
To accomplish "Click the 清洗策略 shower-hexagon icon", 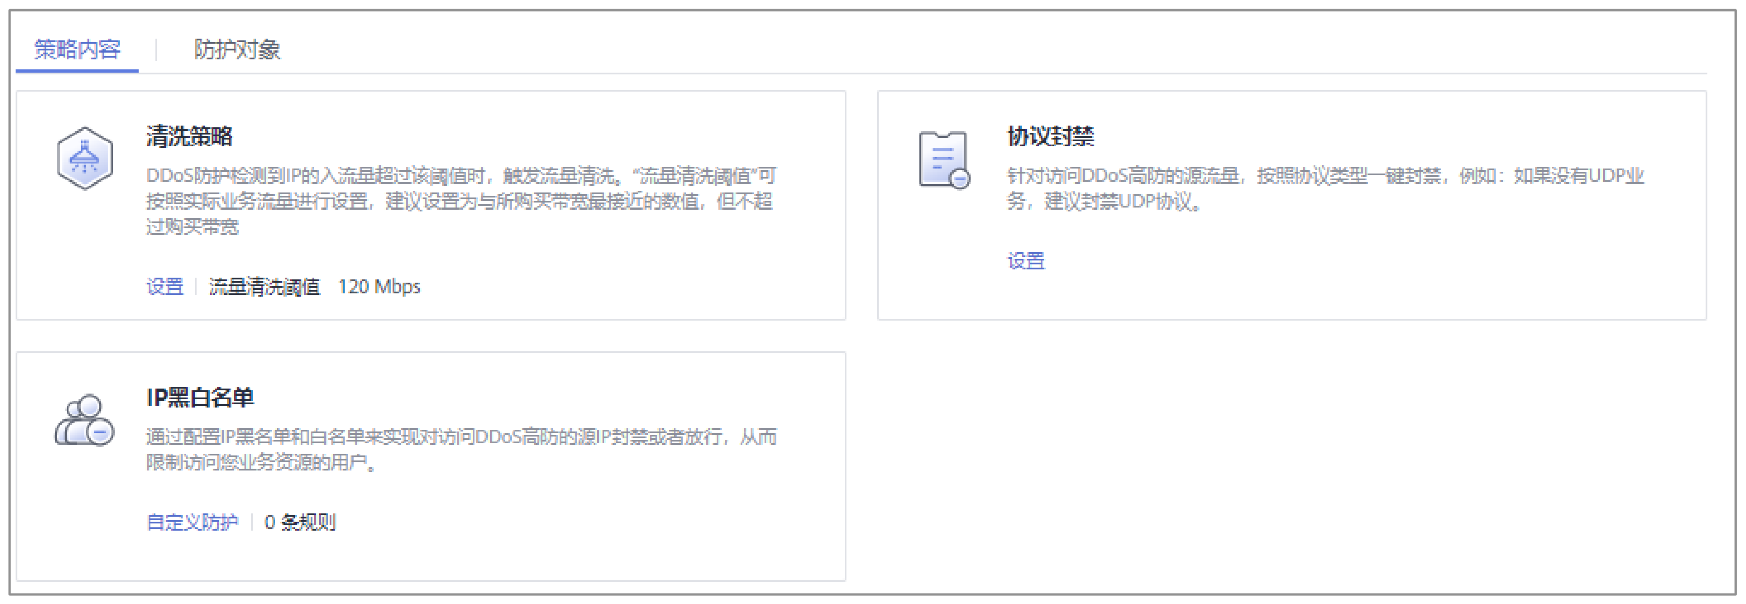I will click(85, 158).
